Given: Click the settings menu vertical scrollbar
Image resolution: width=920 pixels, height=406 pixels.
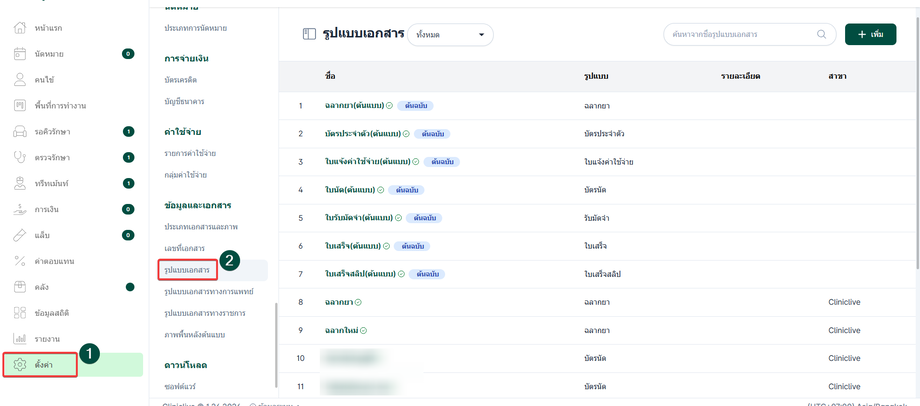Looking at the screenshot, I should (x=276, y=345).
